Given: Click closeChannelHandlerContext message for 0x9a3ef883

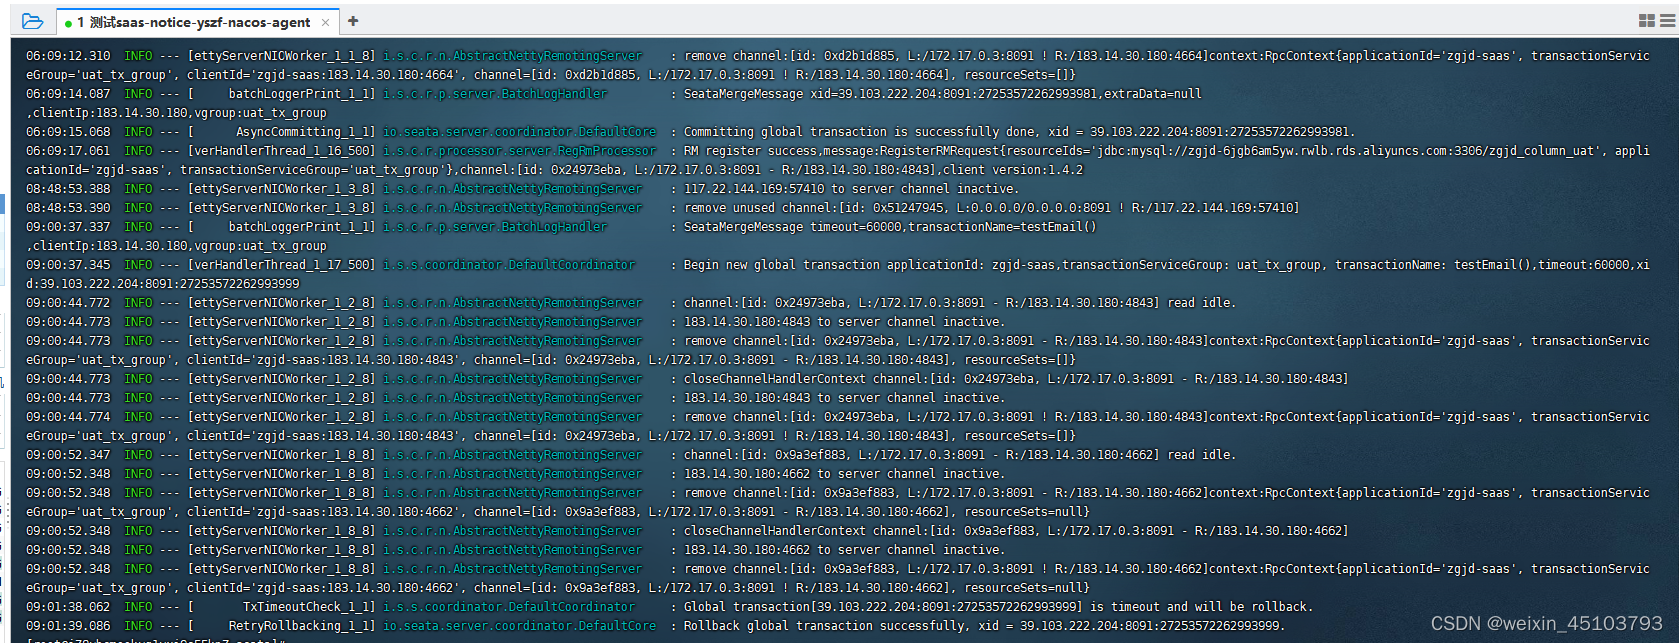Looking at the screenshot, I should 1016,531.
